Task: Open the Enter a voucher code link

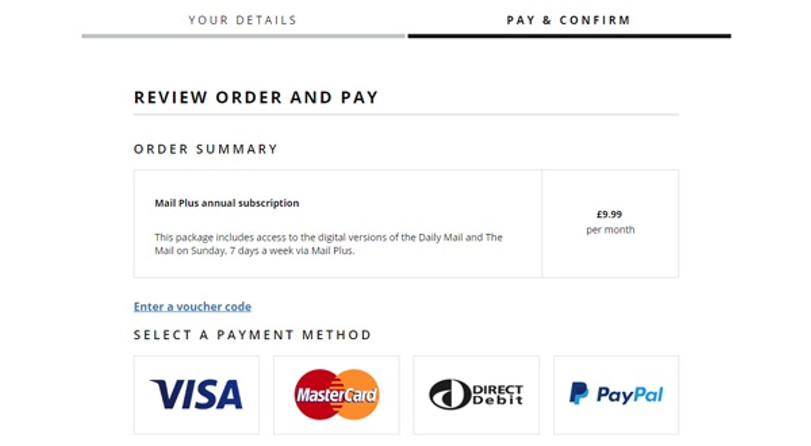Action: tap(192, 307)
